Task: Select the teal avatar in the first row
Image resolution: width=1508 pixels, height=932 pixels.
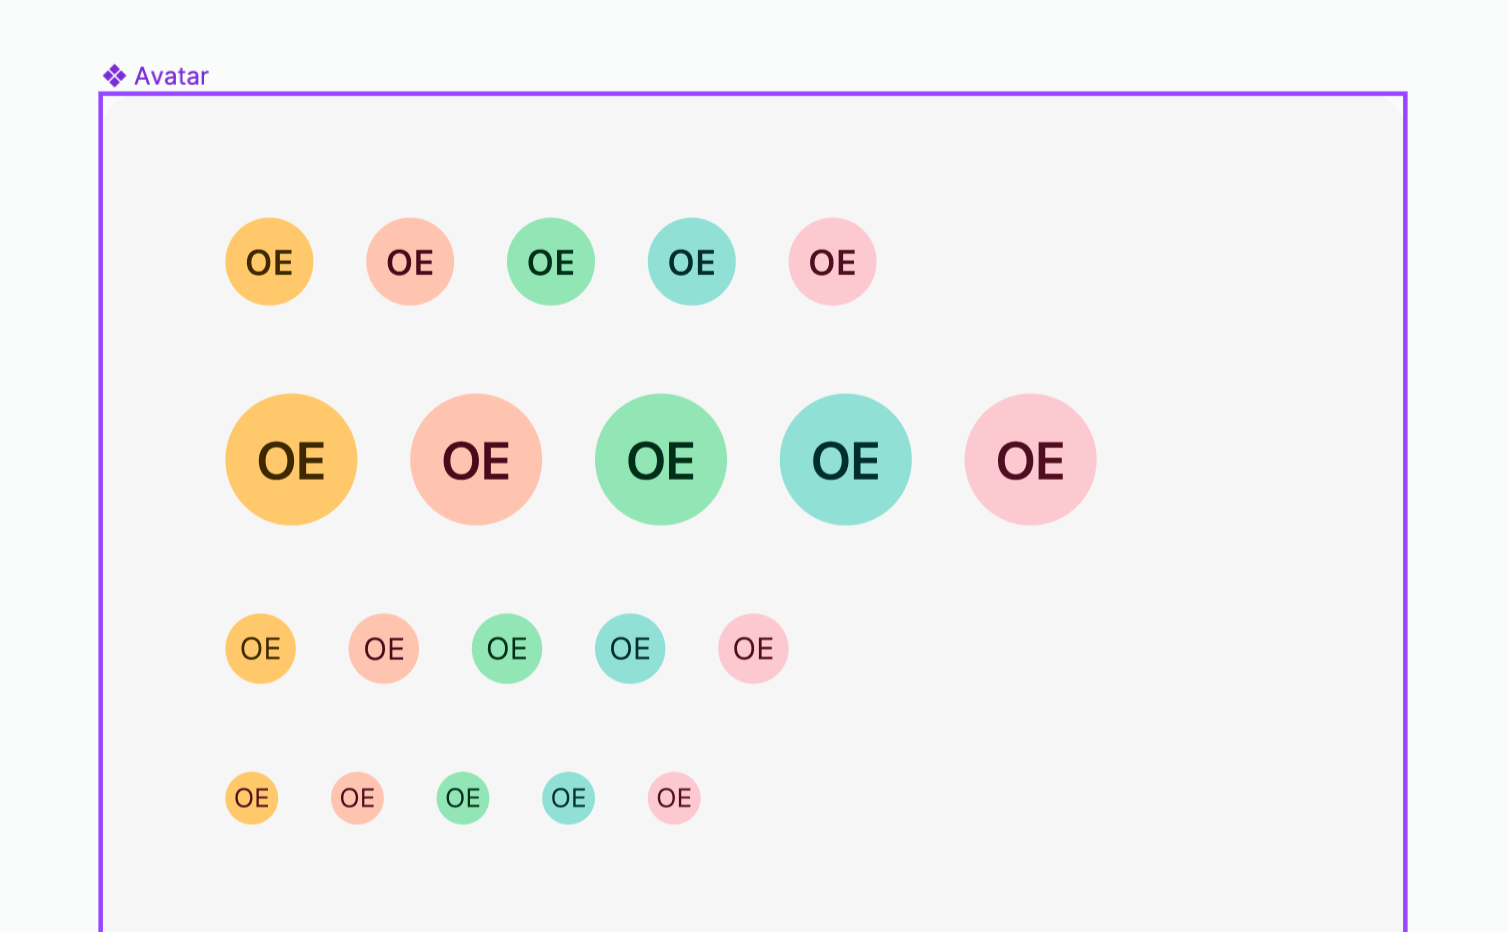Action: click(x=692, y=262)
